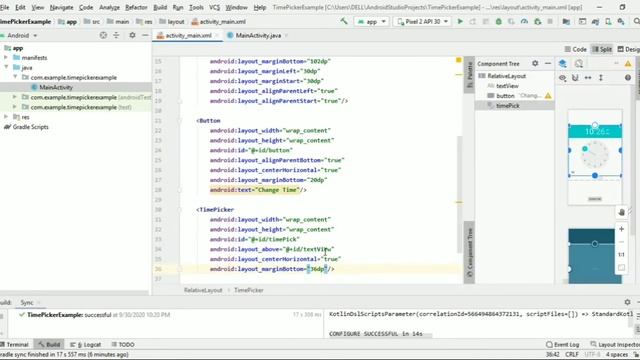This screenshot has height=360, width=640.
Task: Open the profiler gauge icon in toolbar
Action: (x=524, y=21)
